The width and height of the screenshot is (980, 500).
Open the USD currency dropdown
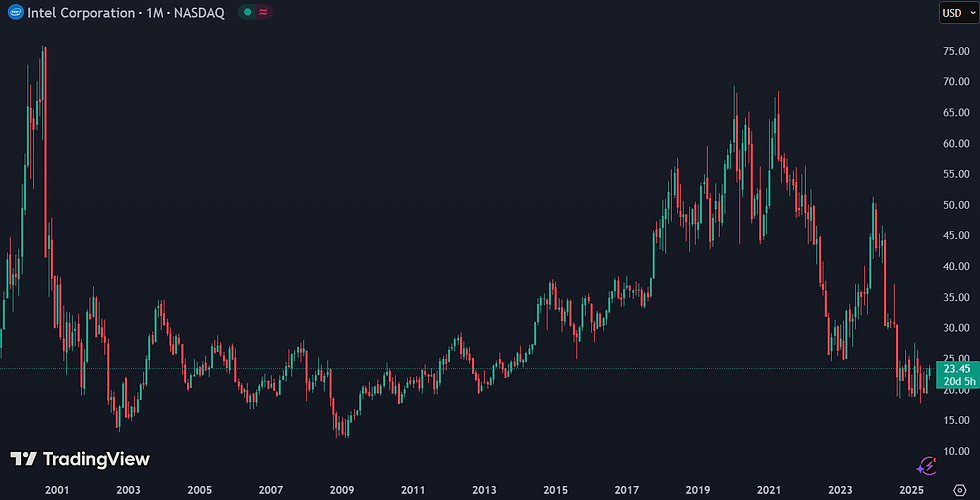958,13
